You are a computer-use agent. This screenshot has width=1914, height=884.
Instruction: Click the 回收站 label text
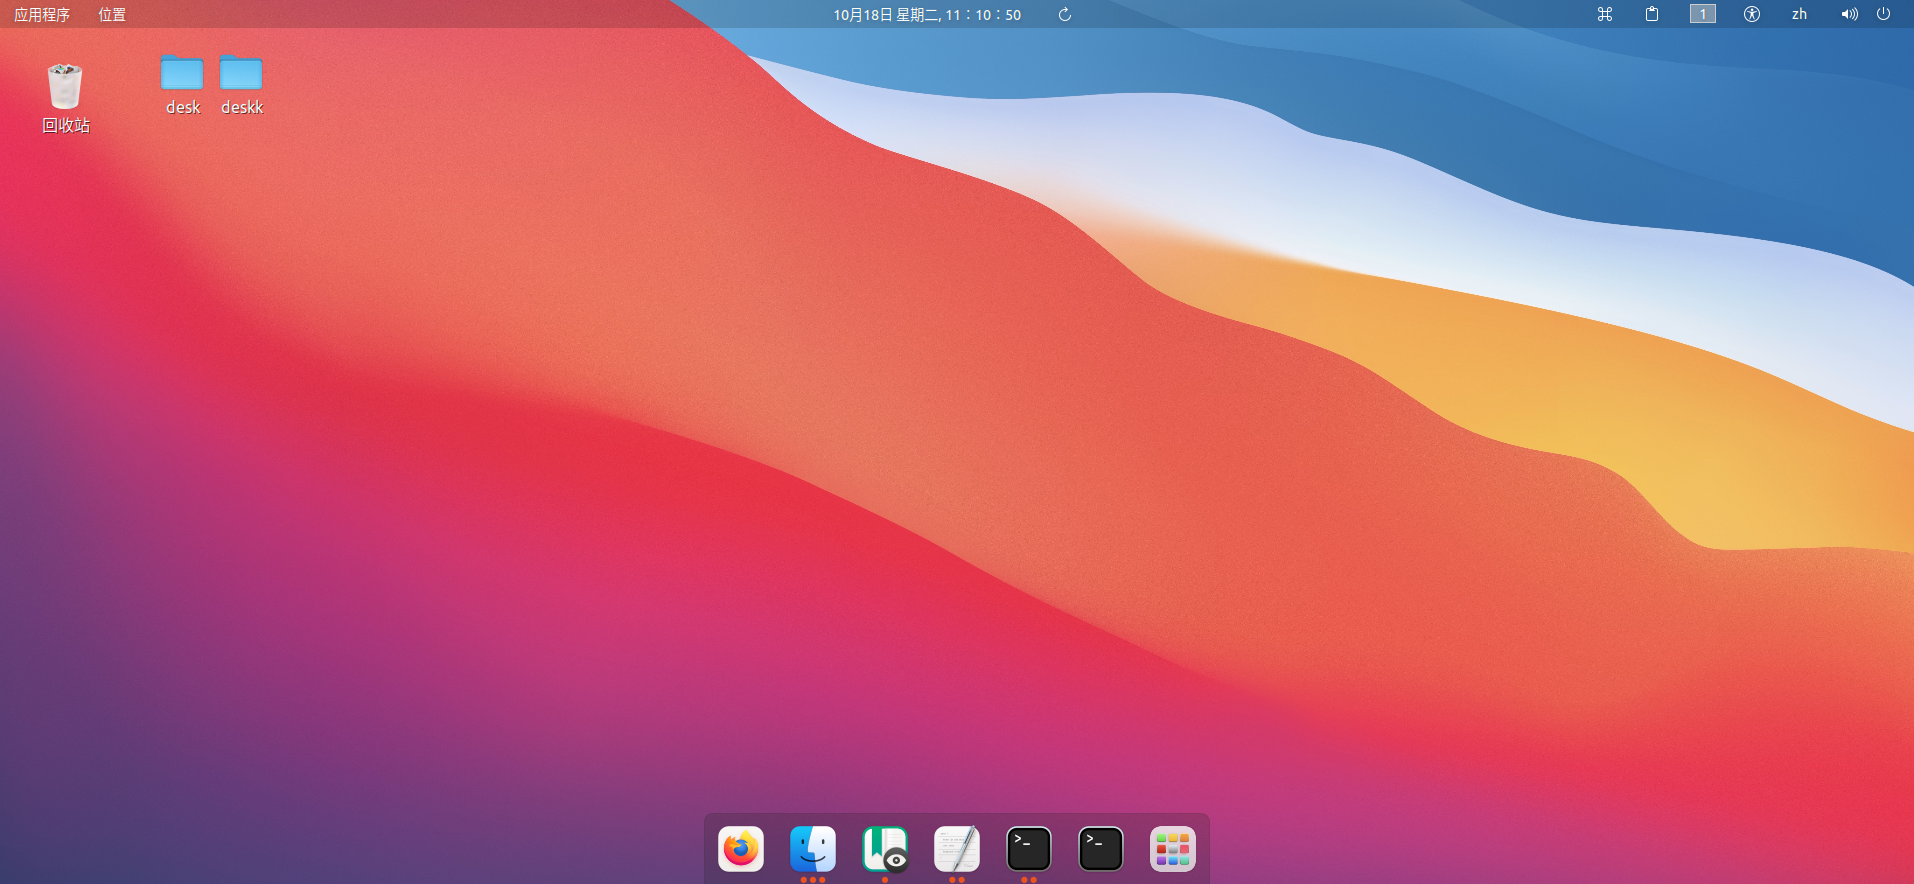pos(66,125)
